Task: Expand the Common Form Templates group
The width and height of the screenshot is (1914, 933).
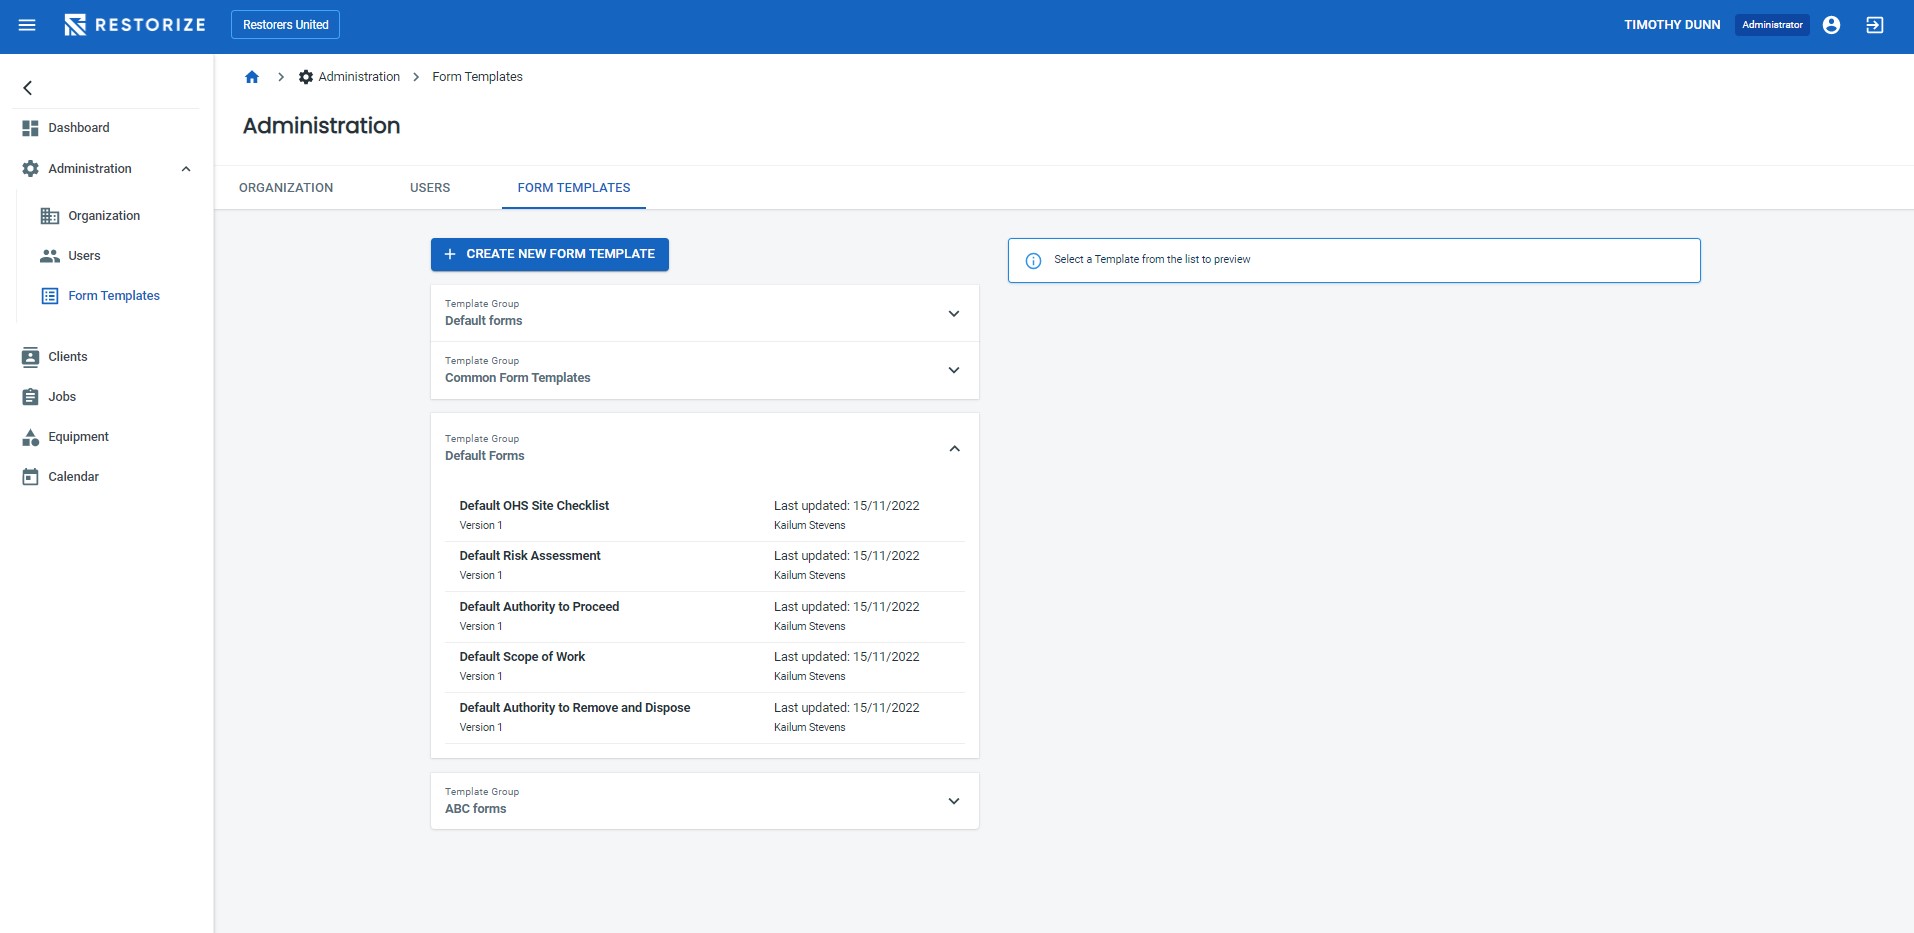Action: coord(953,370)
